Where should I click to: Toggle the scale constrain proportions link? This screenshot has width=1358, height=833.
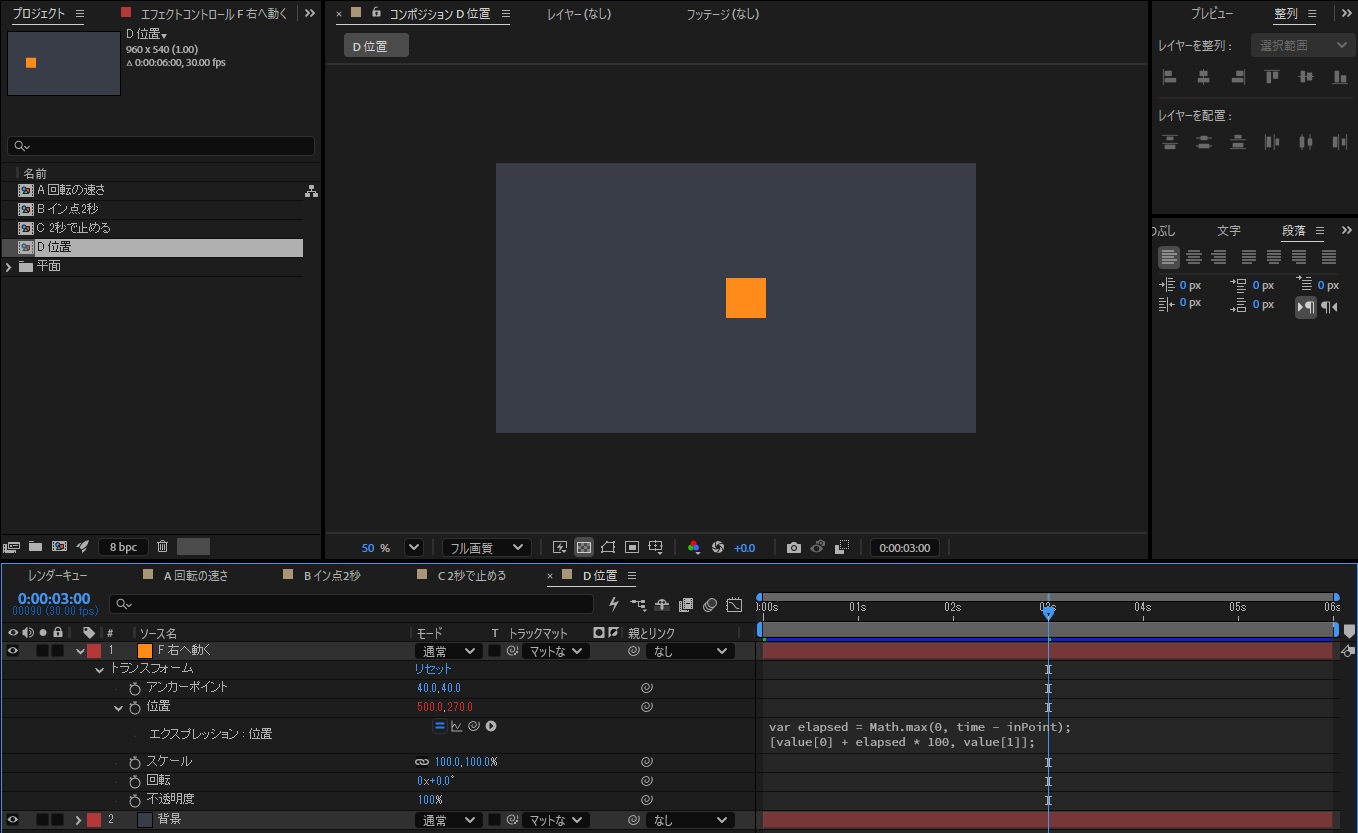coord(422,762)
